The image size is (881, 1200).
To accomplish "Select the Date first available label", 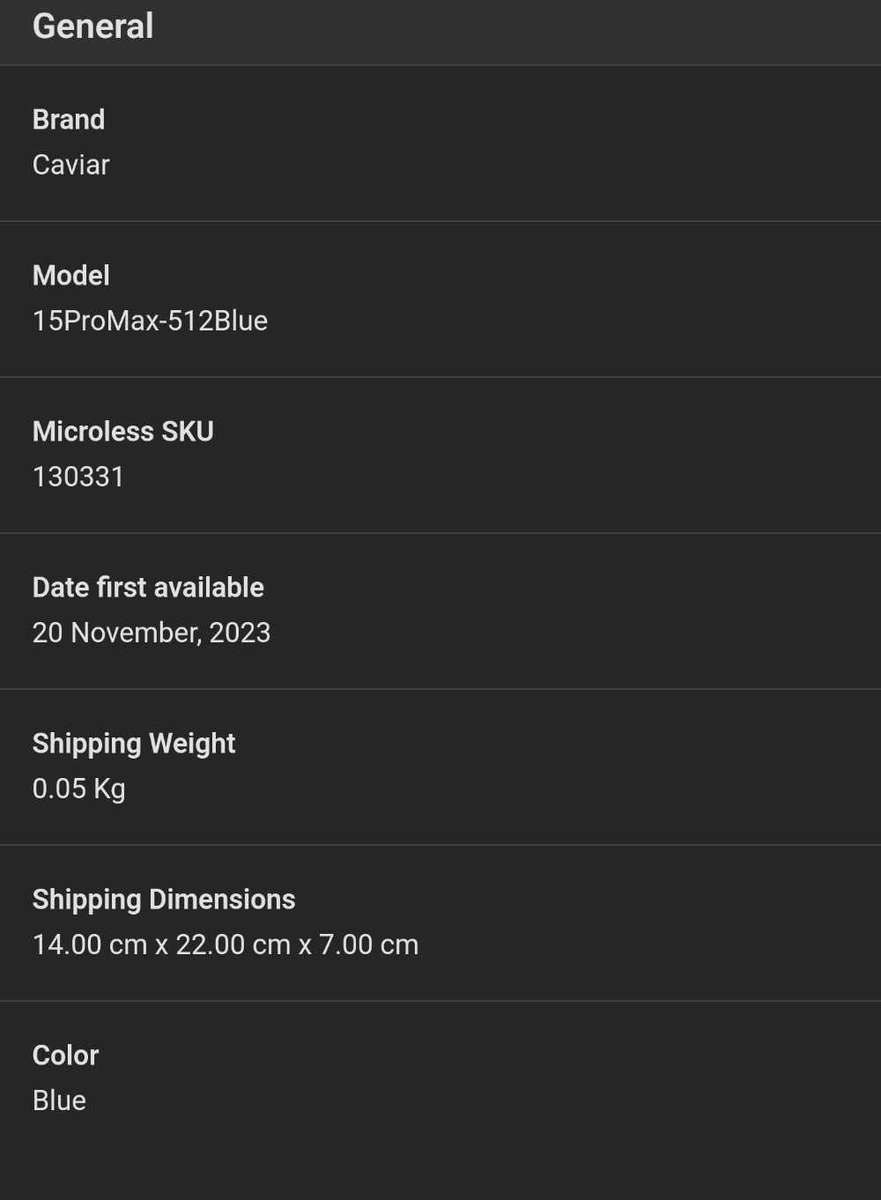I will (x=148, y=588).
